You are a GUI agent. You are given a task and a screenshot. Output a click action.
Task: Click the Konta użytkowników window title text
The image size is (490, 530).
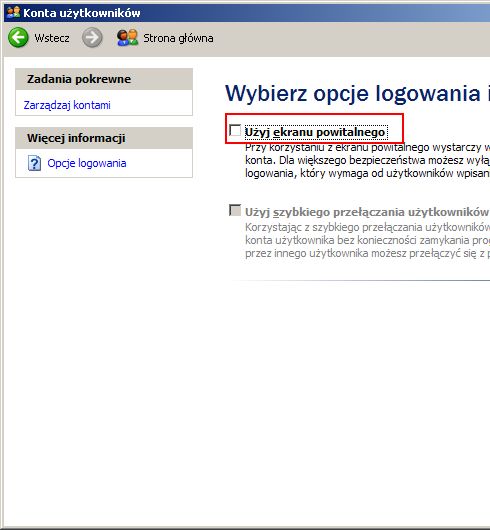click(82, 13)
